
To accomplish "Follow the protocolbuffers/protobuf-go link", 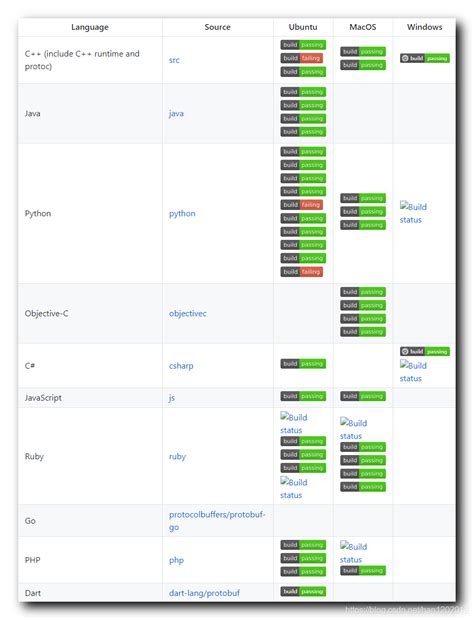I will pyautogui.click(x=217, y=521).
